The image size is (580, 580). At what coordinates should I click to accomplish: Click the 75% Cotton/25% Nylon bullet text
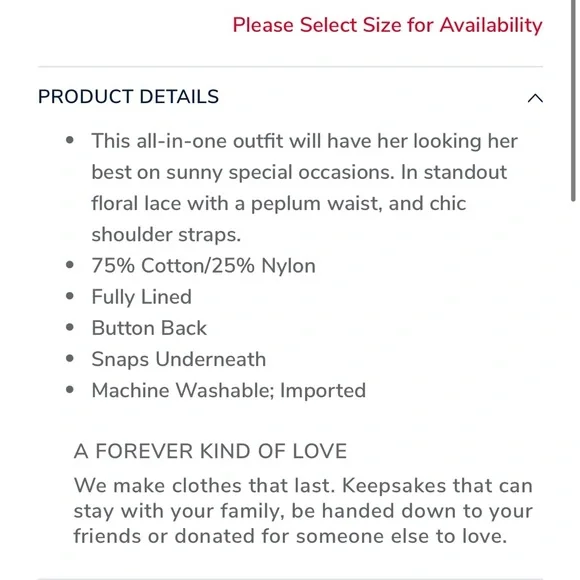click(203, 266)
